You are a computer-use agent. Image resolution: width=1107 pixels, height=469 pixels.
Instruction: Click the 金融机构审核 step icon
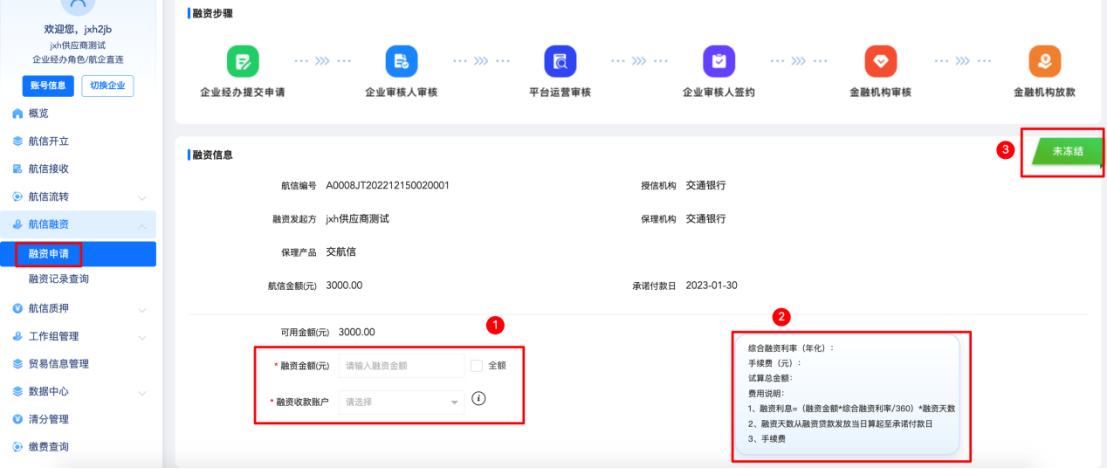coord(880,61)
